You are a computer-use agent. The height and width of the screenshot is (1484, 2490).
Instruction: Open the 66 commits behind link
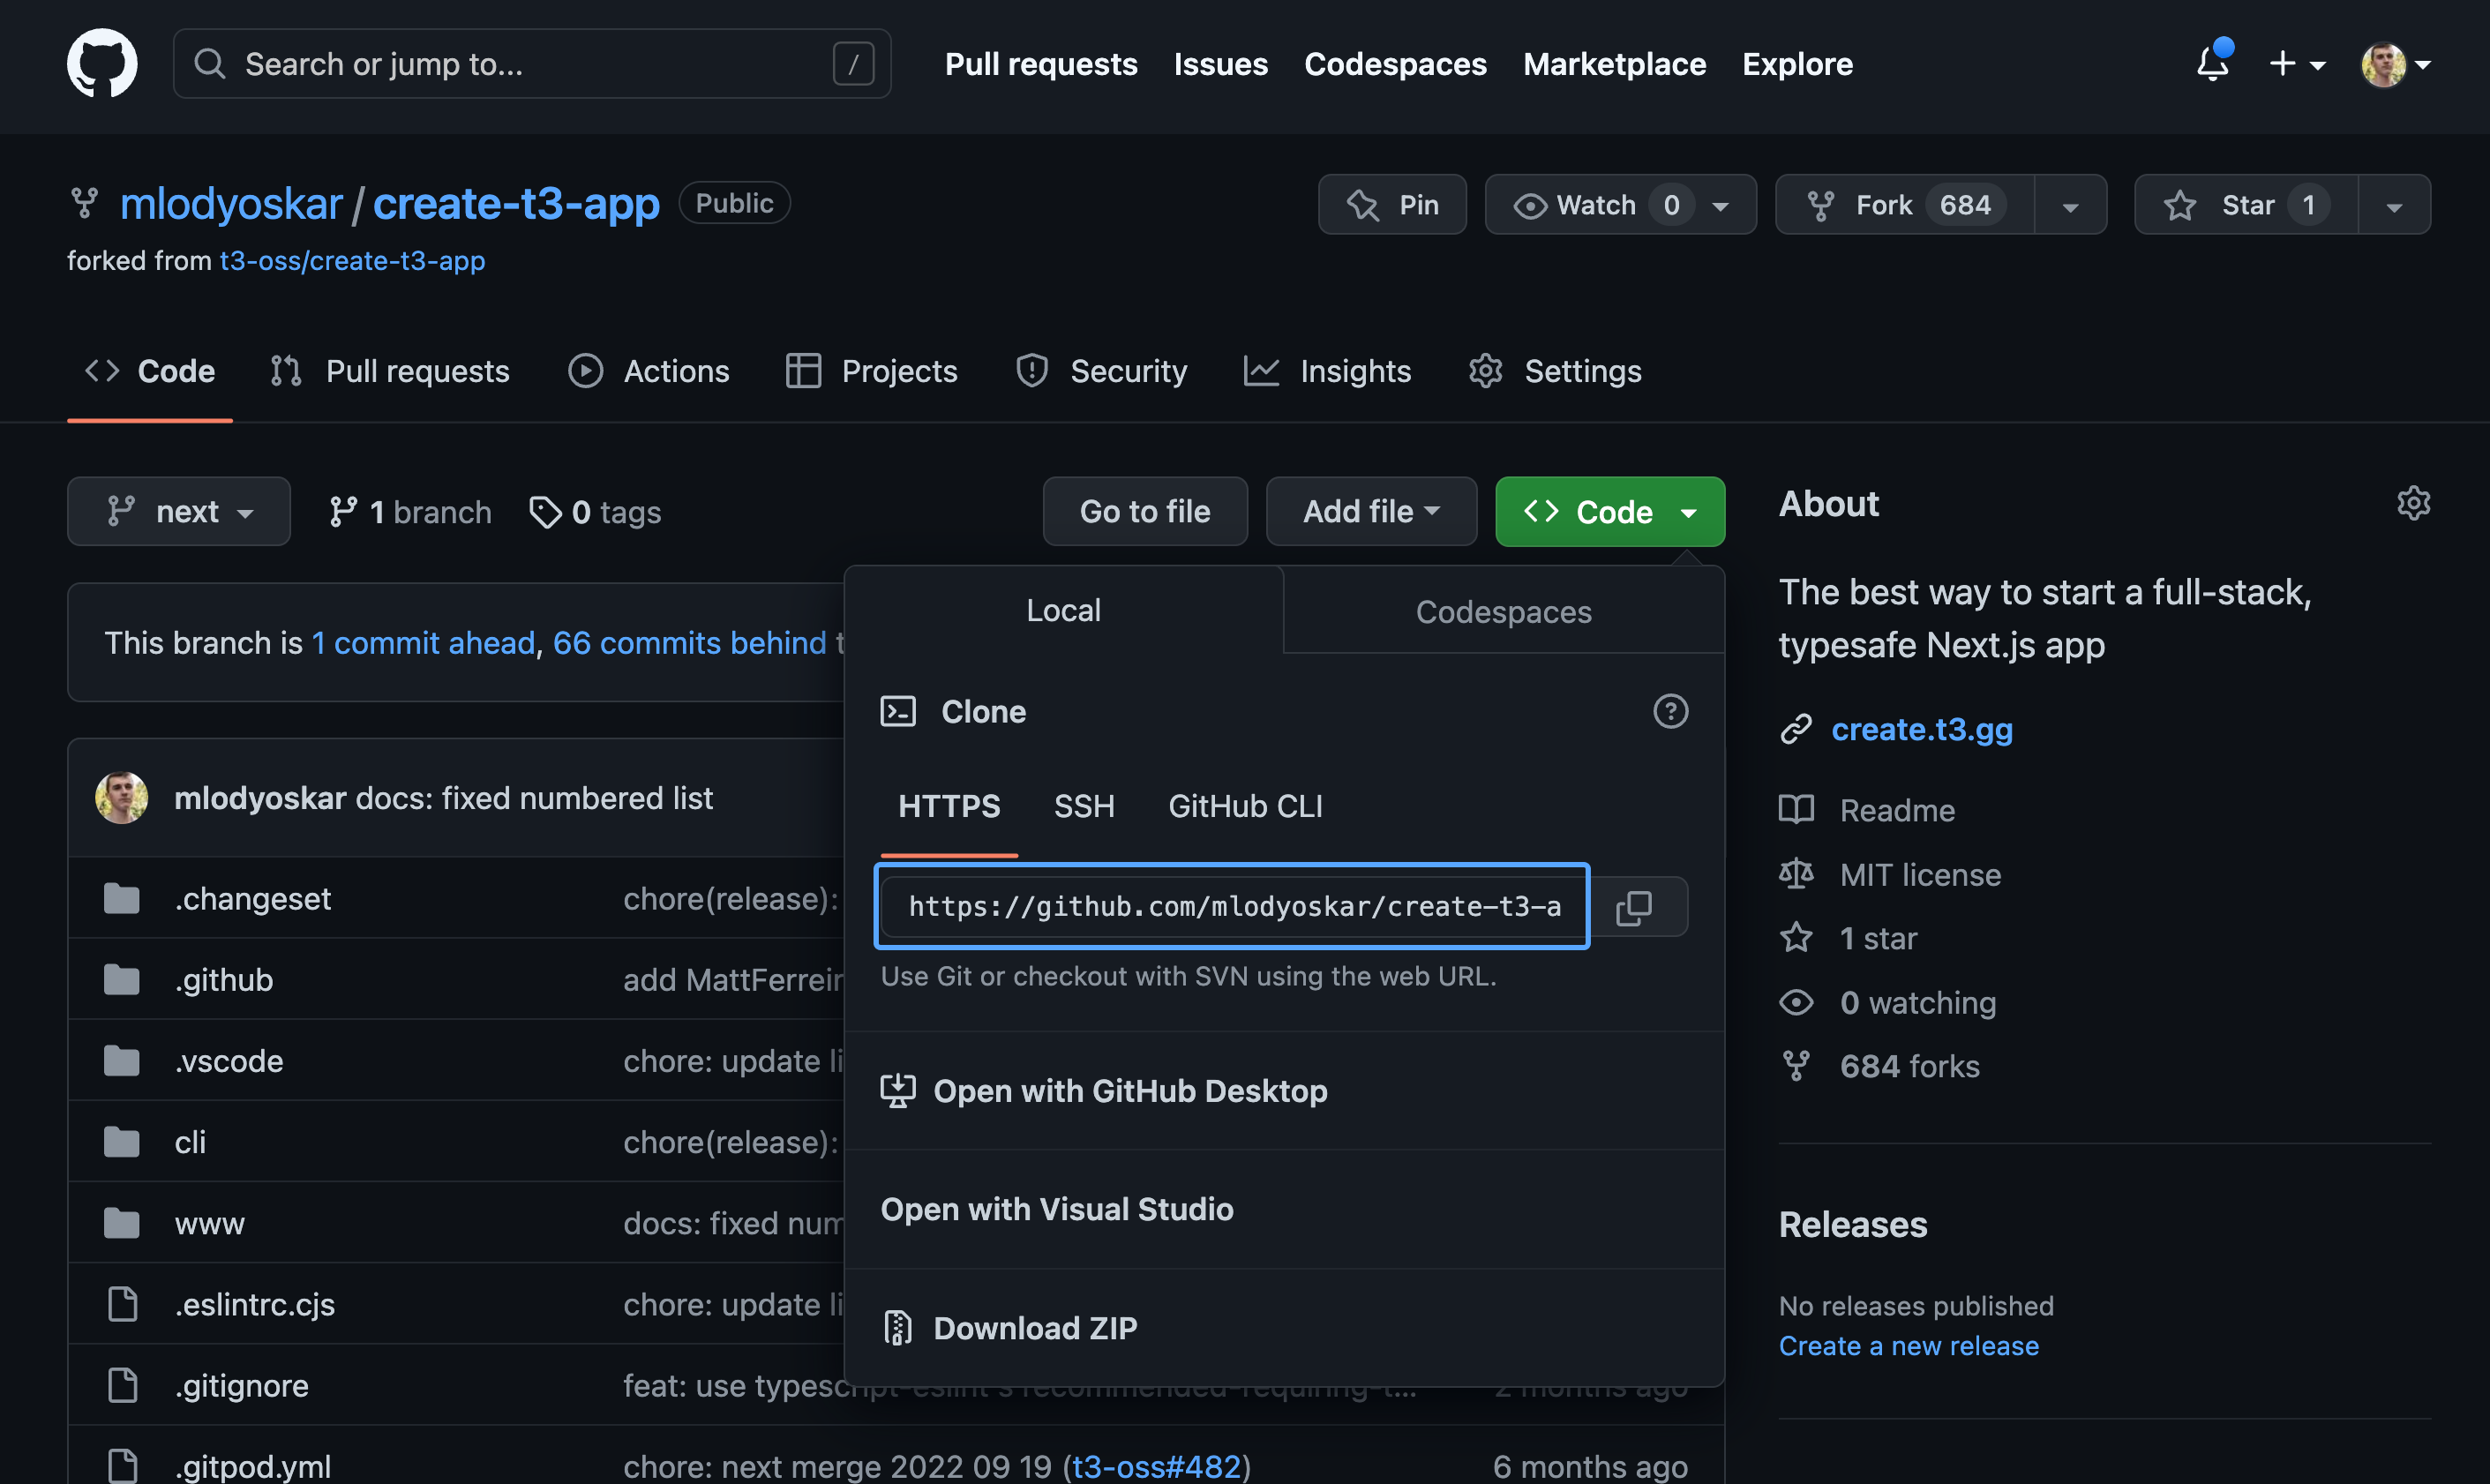690,643
